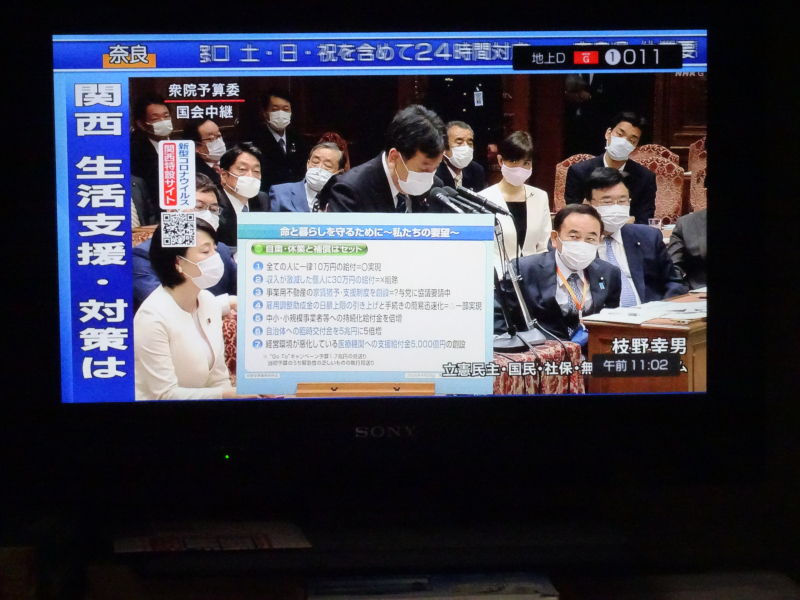Click the blue number 6 bullet on the panel
Viewport: 800px width, 600px height.
(258, 331)
